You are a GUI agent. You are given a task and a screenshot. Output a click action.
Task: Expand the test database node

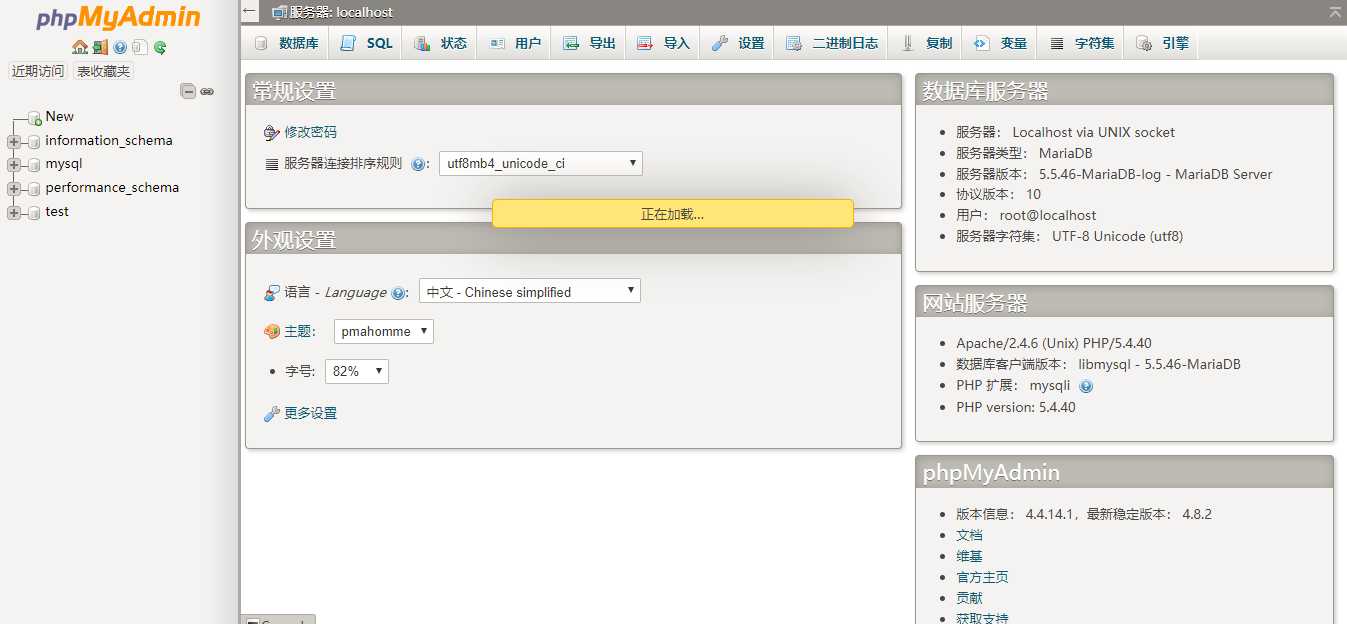point(13,212)
